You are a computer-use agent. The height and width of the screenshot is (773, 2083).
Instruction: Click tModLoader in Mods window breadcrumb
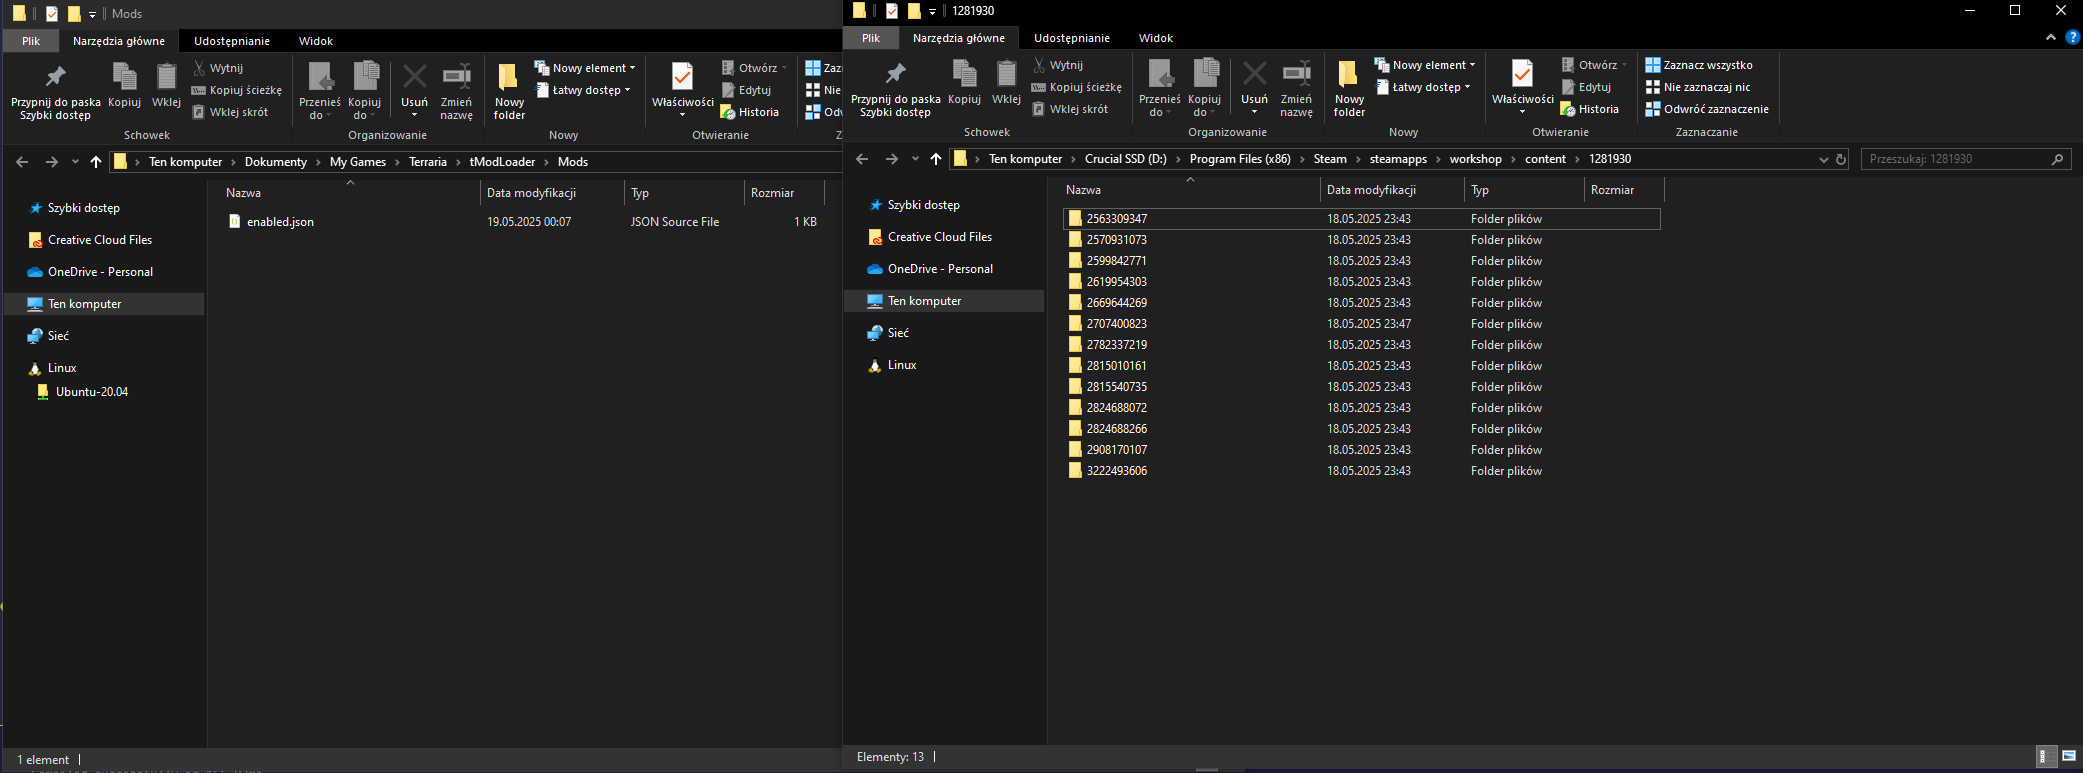click(502, 162)
